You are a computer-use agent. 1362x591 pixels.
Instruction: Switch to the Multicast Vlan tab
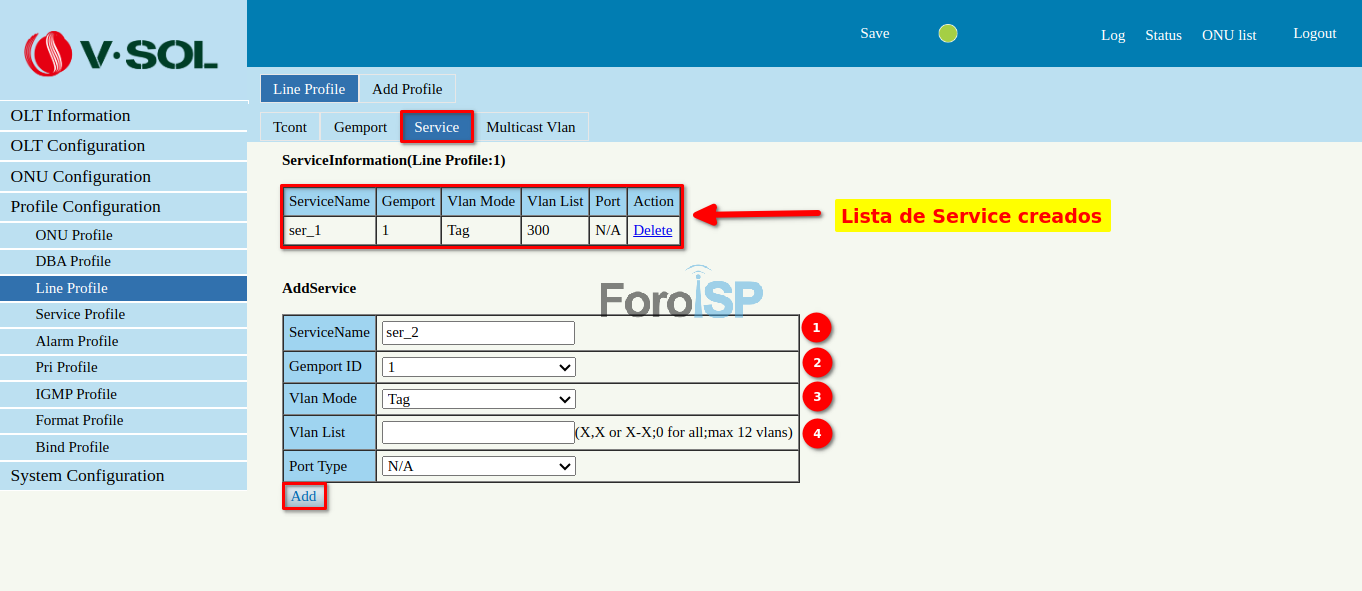point(531,127)
